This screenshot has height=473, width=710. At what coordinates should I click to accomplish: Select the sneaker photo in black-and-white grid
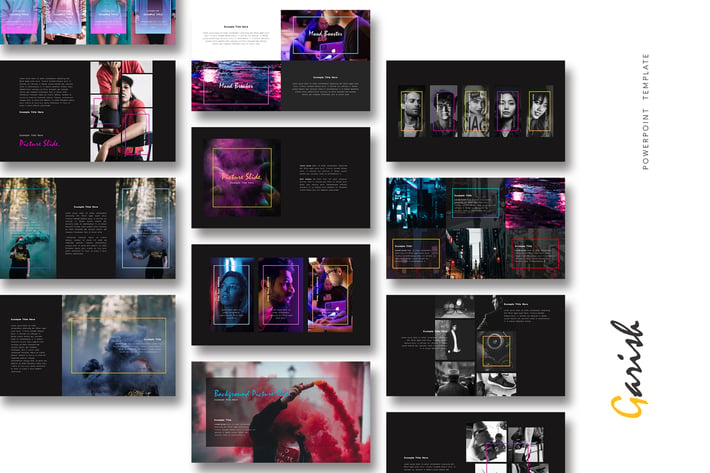[x=496, y=385]
